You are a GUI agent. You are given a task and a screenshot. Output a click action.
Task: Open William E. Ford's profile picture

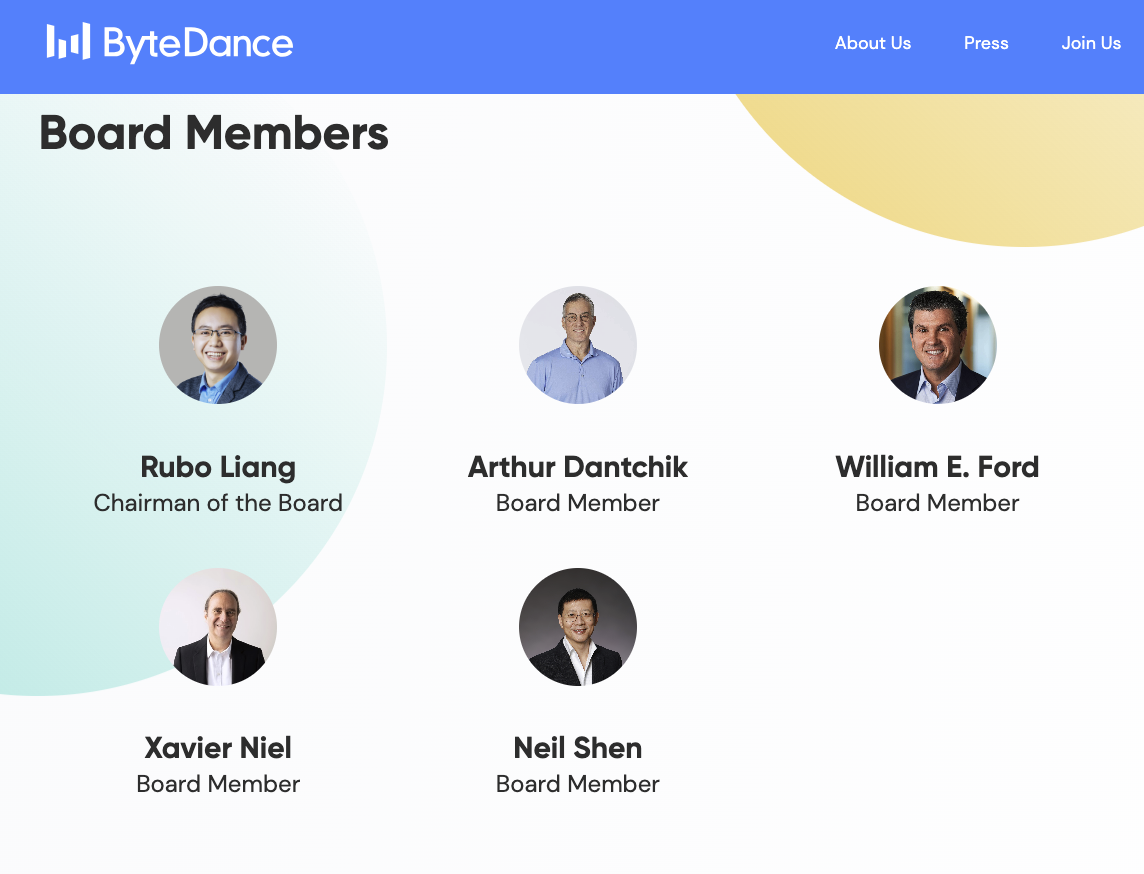point(938,345)
